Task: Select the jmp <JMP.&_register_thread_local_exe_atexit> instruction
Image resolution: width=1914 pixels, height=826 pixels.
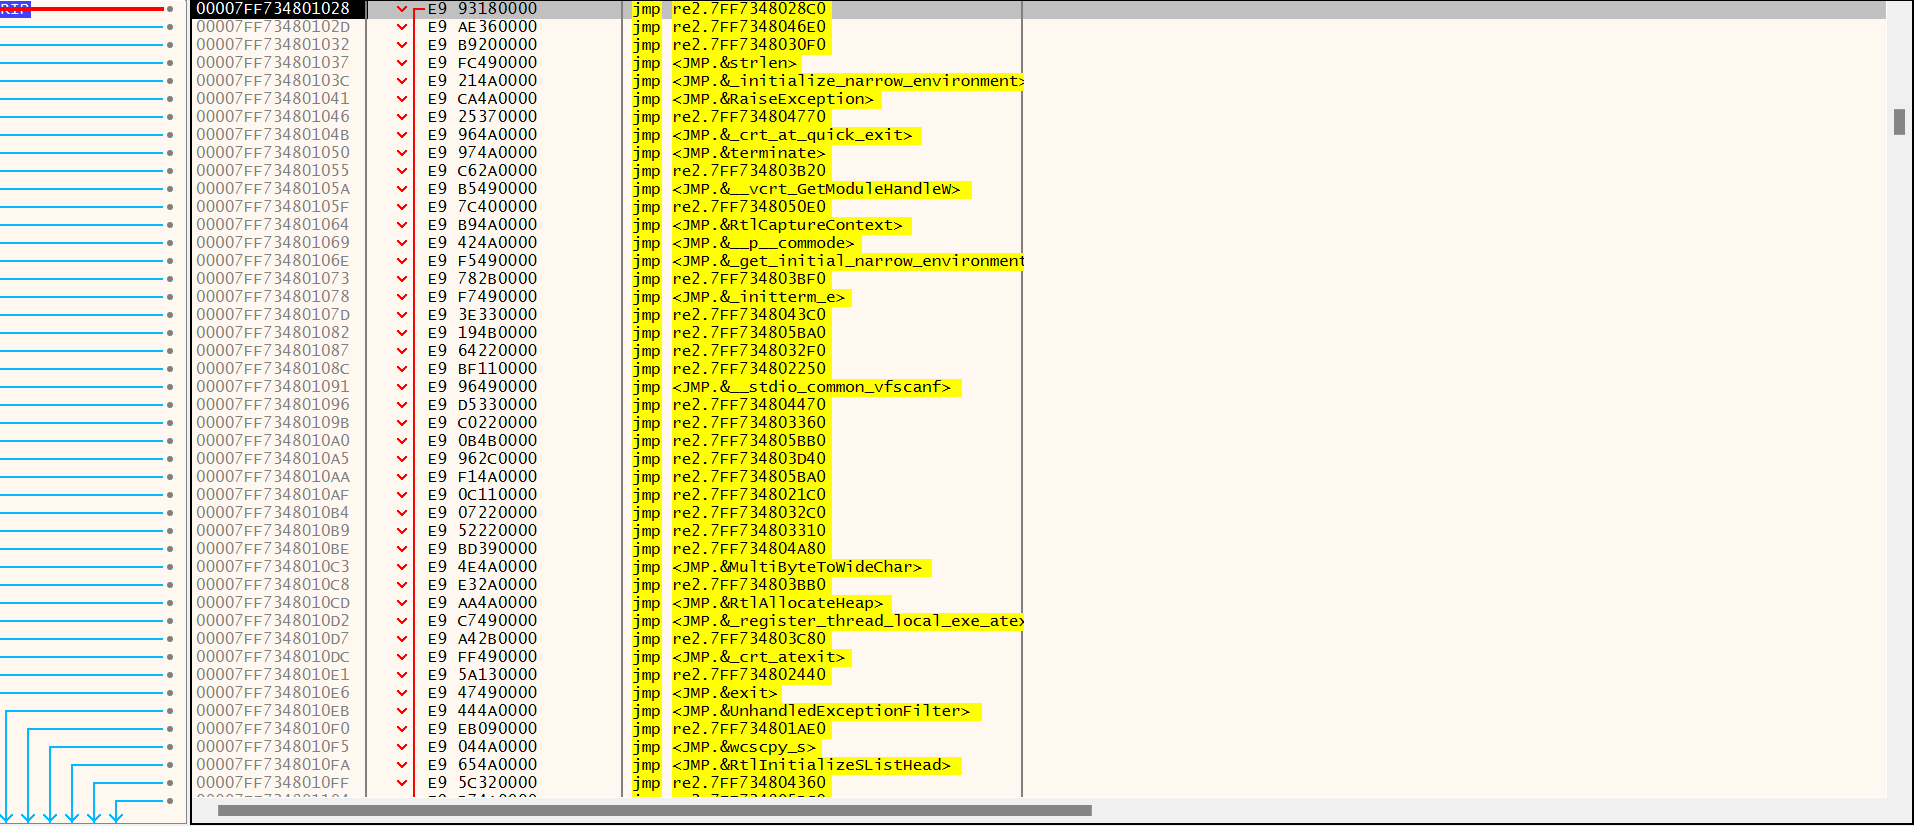Action: (x=828, y=621)
